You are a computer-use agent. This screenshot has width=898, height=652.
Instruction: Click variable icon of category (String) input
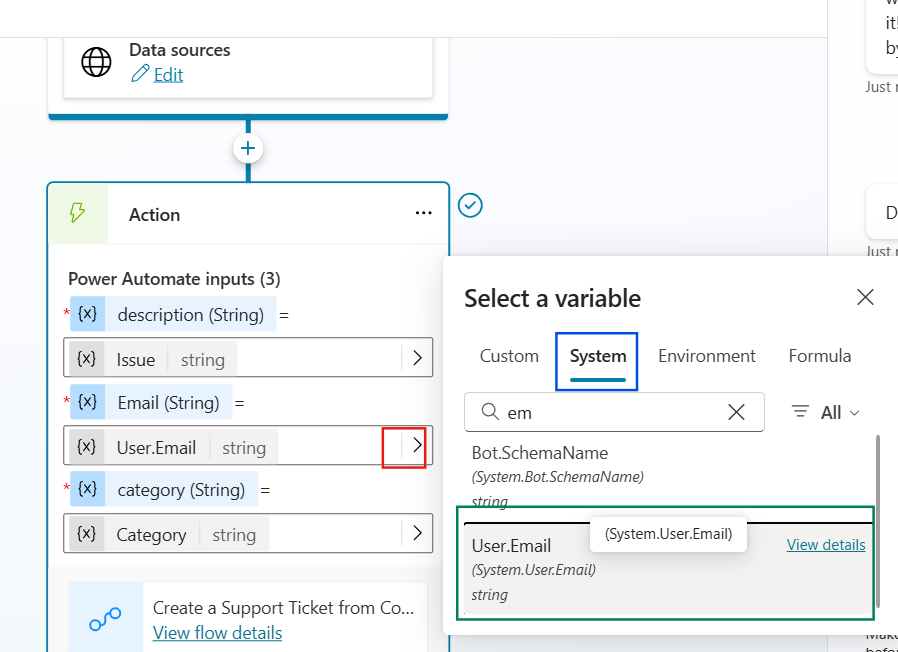click(88, 489)
